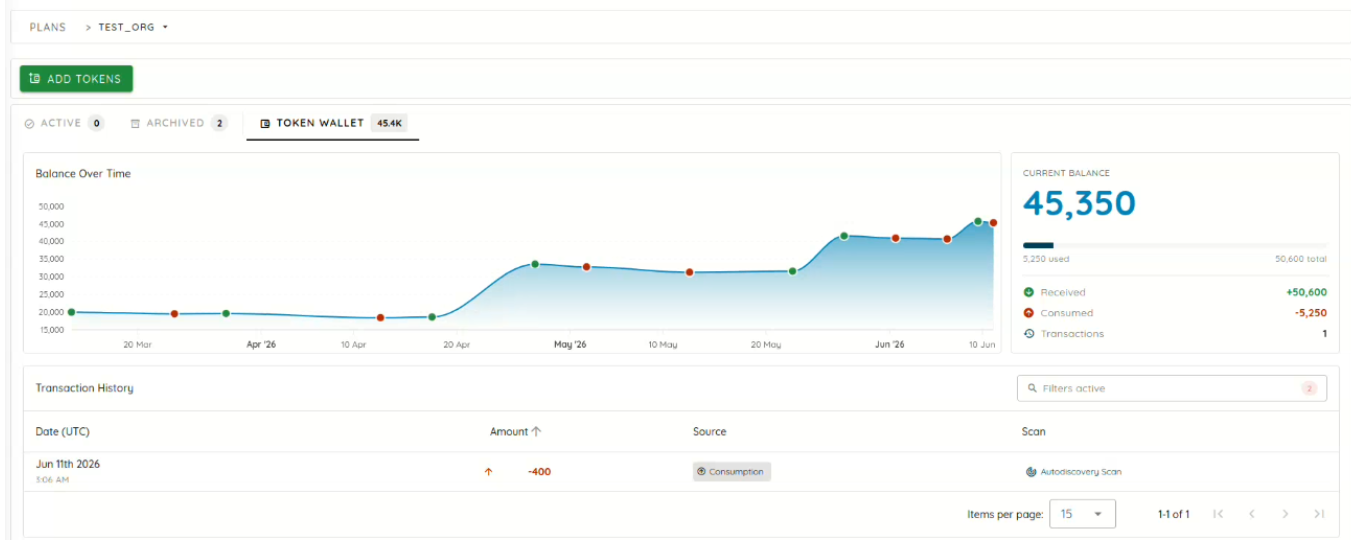Click the Autodiscovery Scan icon
This screenshot has height=547, width=1351.
click(1031, 472)
